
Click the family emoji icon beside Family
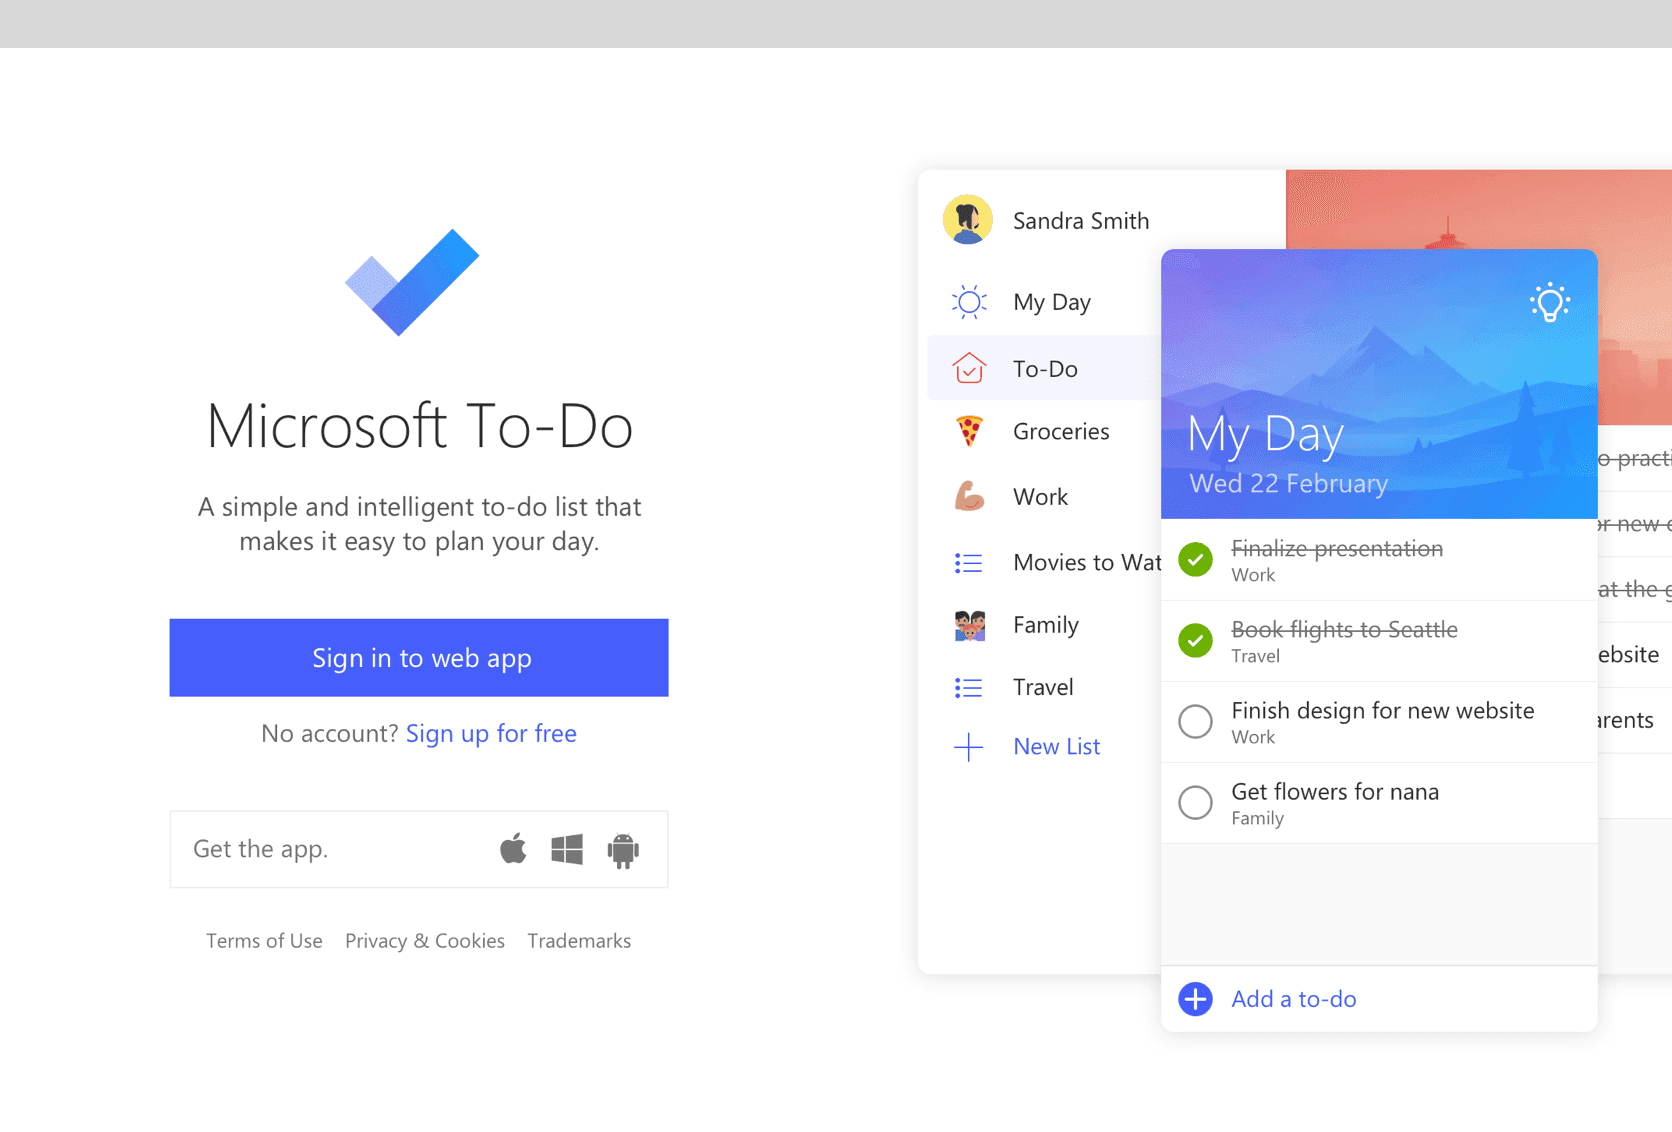(x=969, y=625)
